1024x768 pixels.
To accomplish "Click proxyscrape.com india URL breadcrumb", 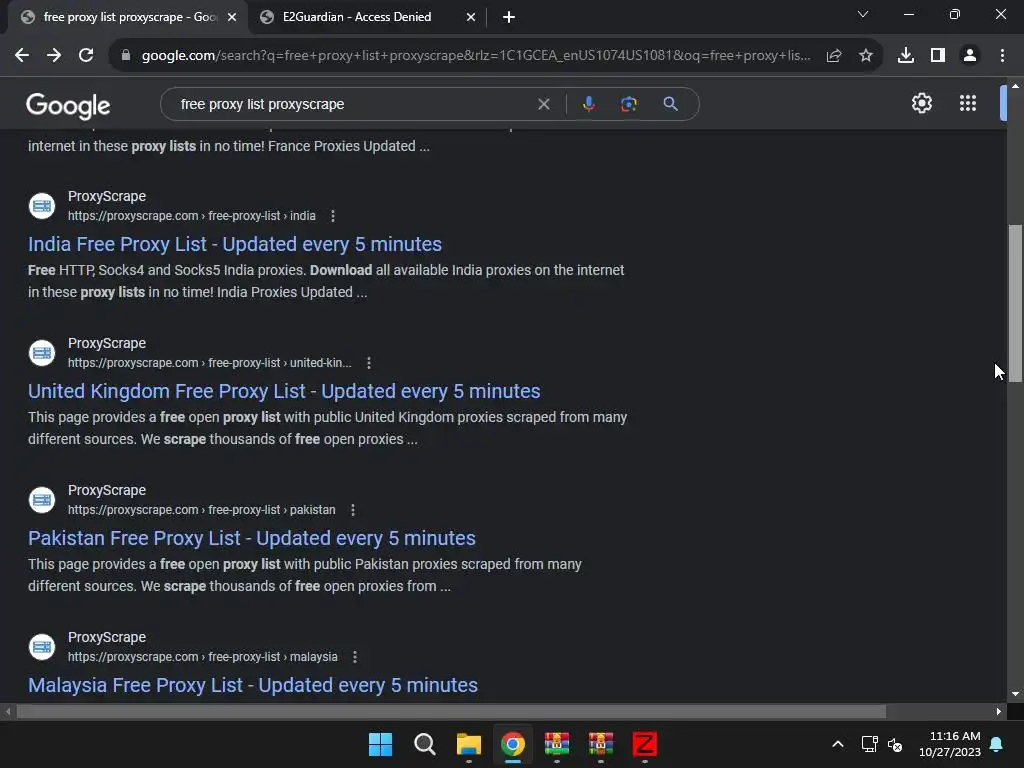I will [191, 216].
